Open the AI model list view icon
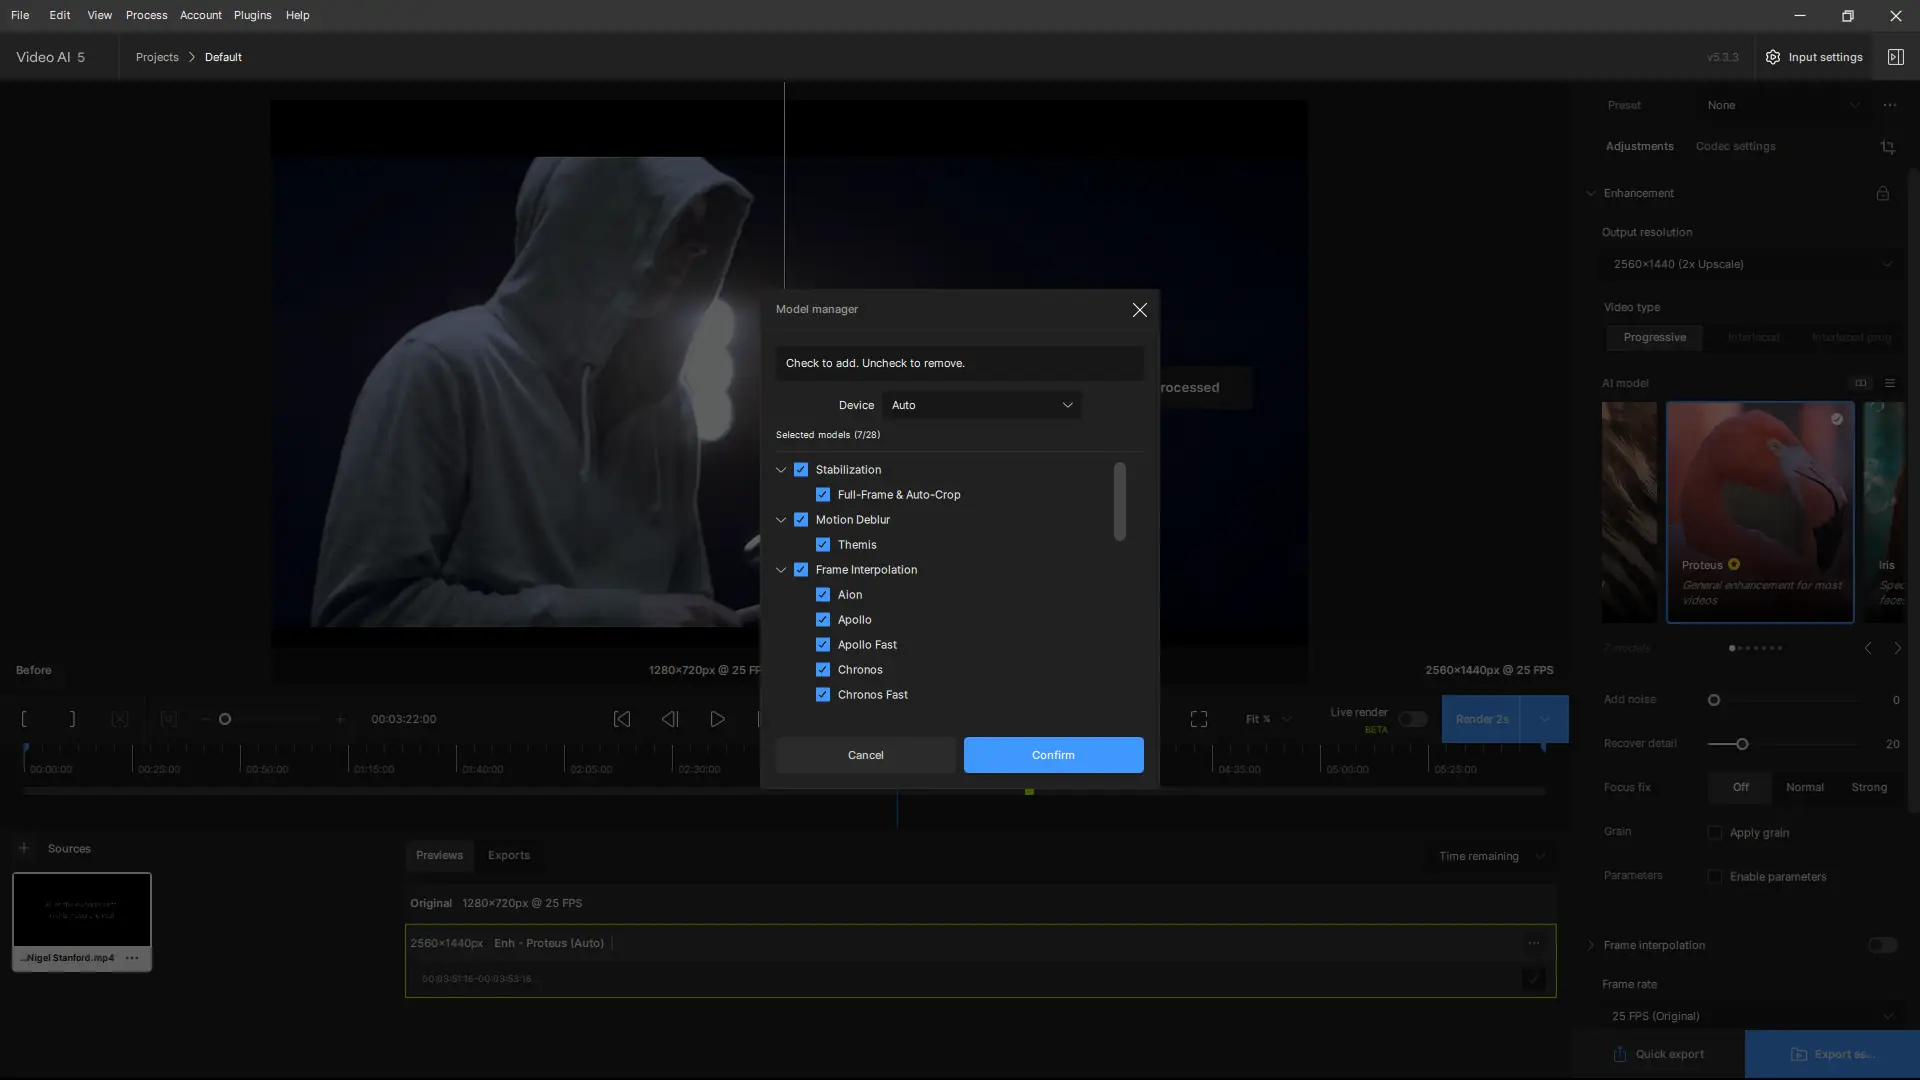 [x=1889, y=383]
